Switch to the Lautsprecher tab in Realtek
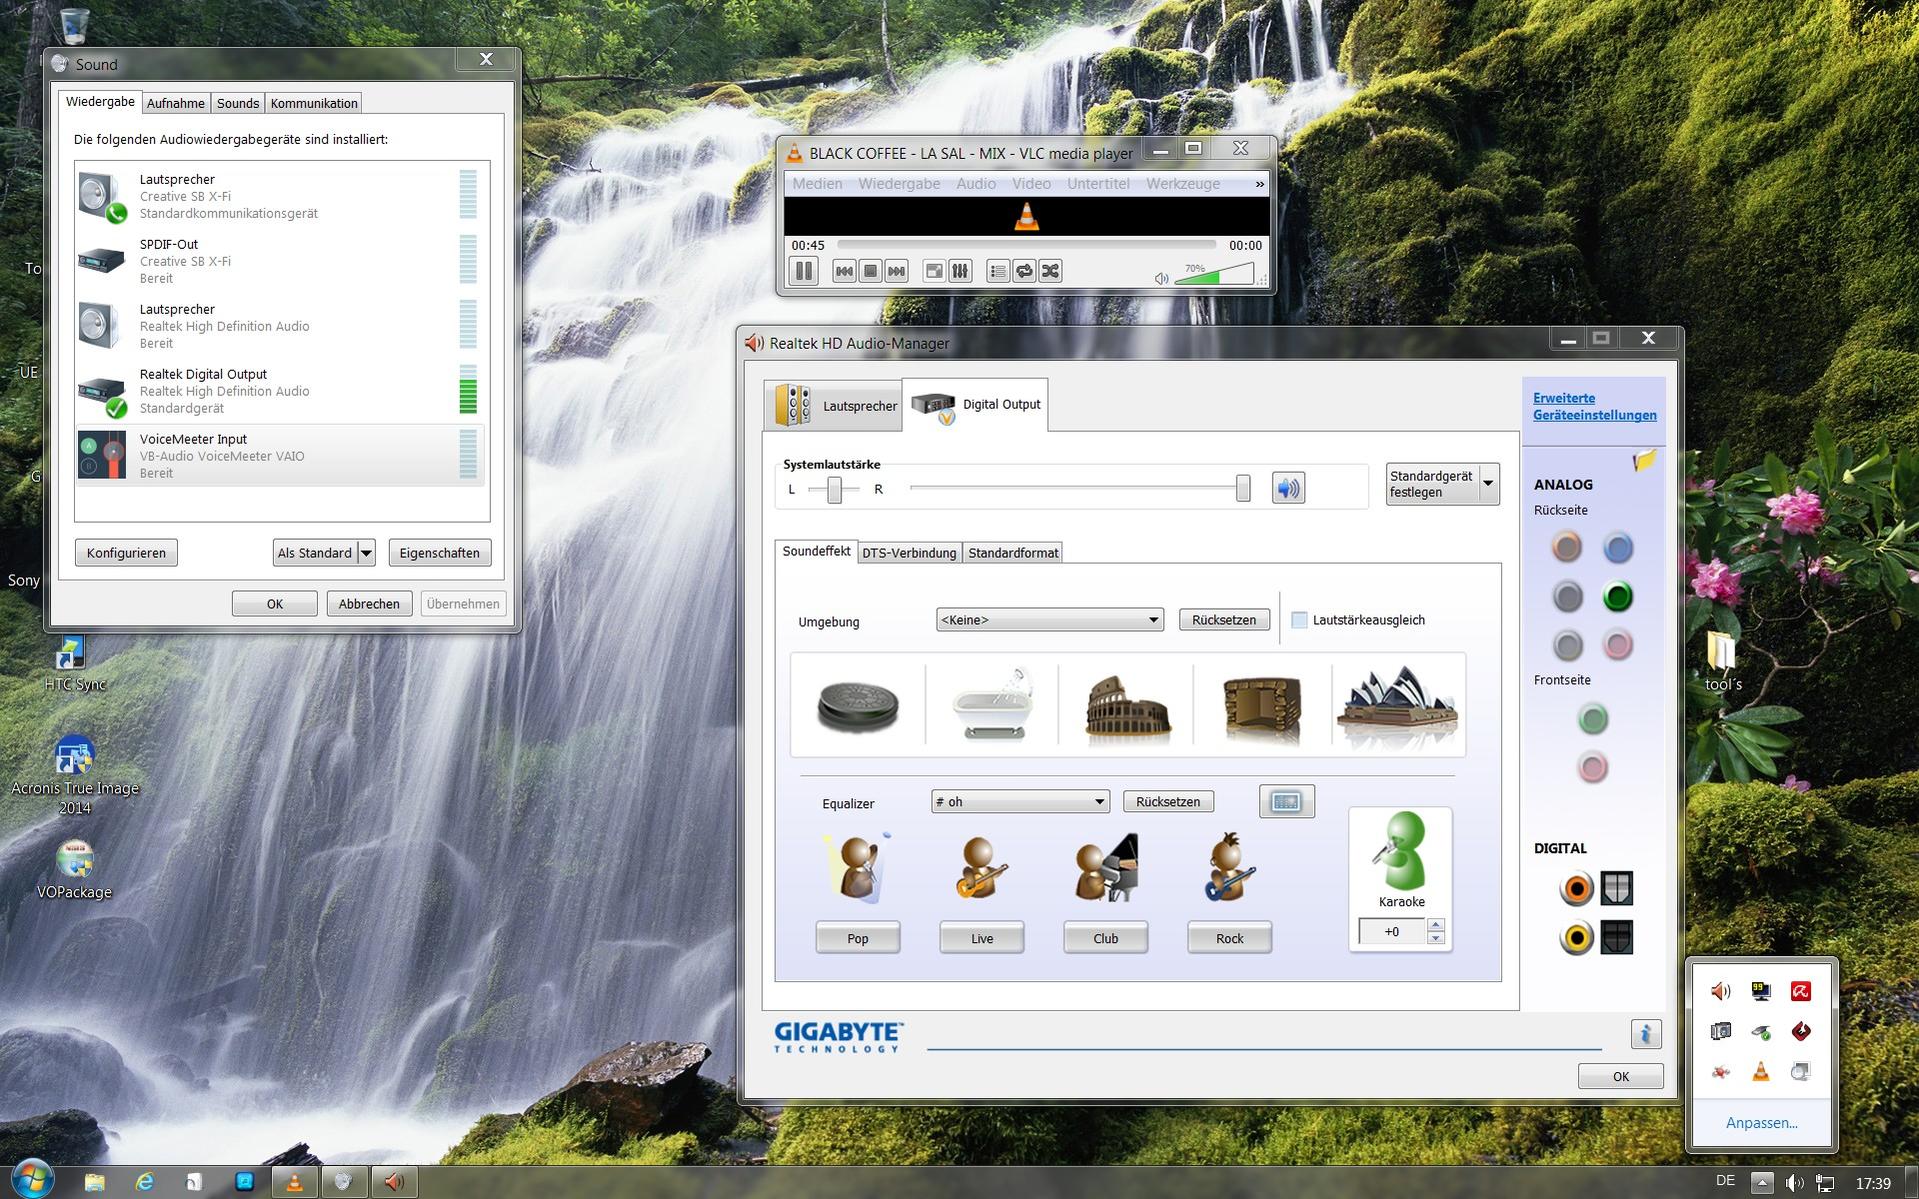This screenshot has width=1919, height=1199. 833,405
